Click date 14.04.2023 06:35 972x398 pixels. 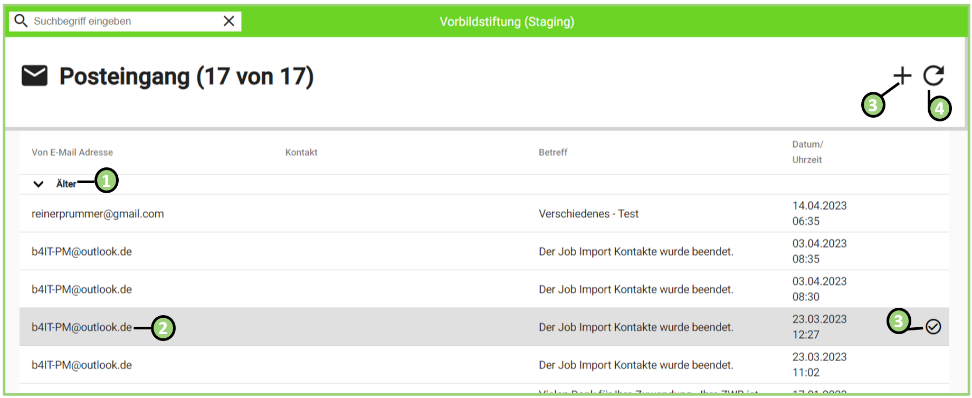pyautogui.click(x=820, y=214)
